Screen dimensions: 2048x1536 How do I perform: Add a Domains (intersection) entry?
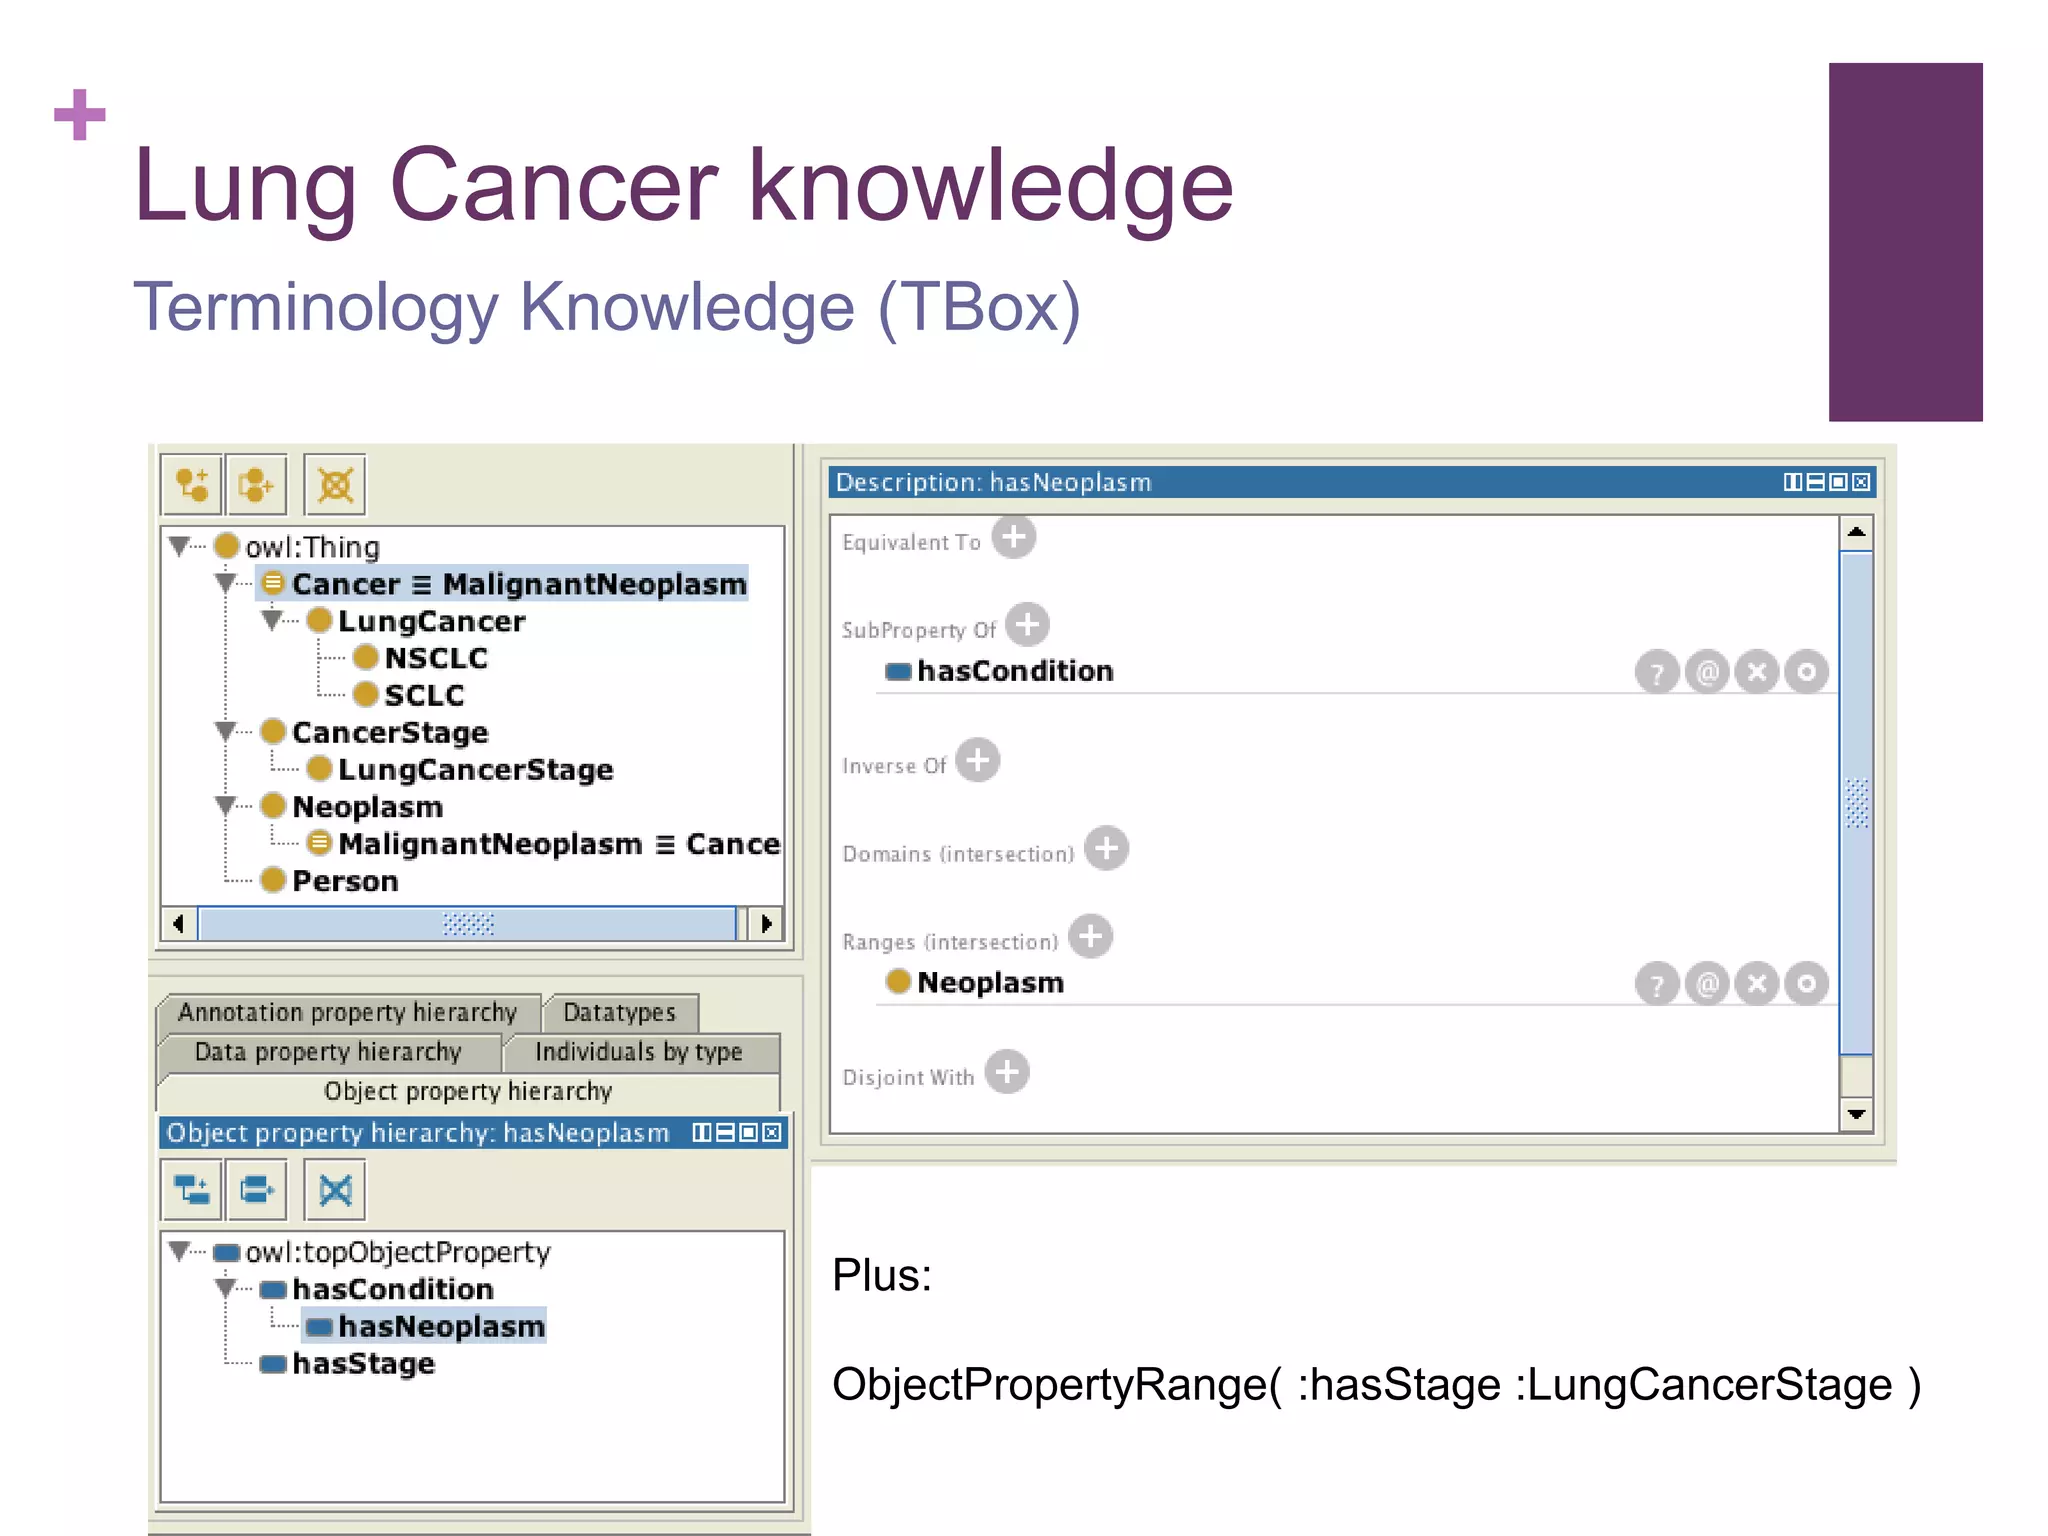[x=1106, y=848]
